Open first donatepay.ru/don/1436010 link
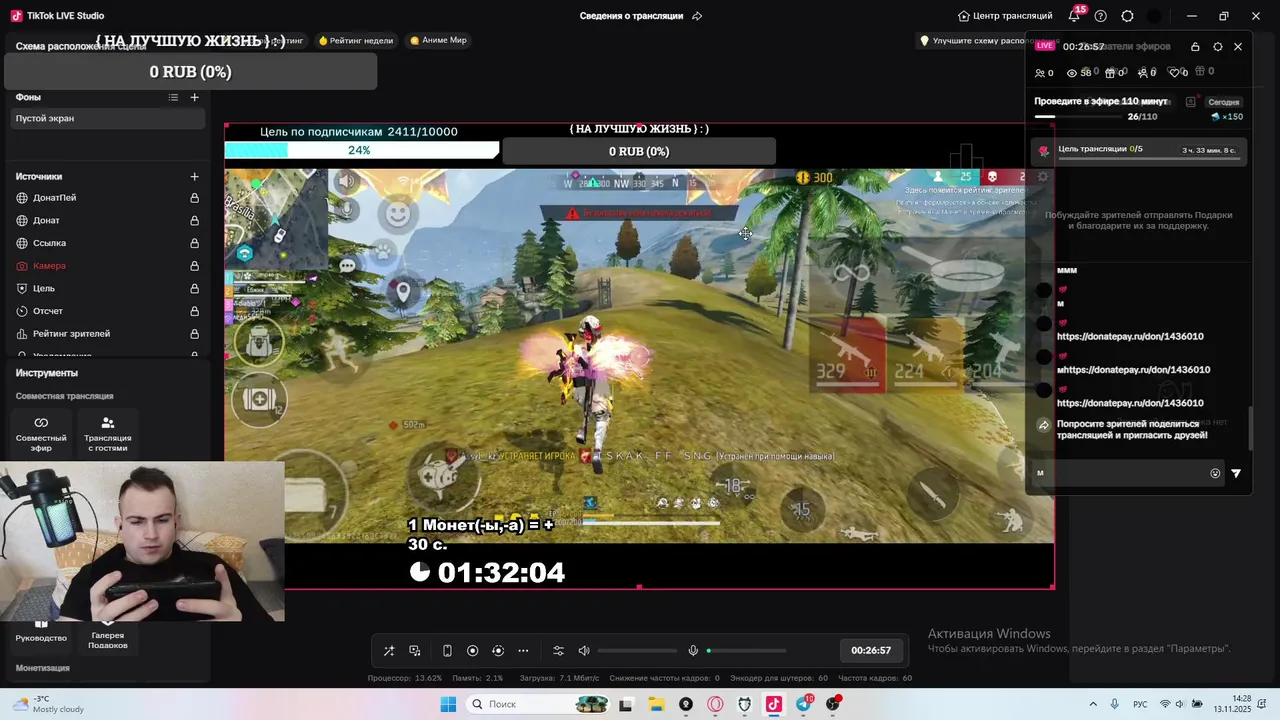This screenshot has width=1280, height=720. [x=1130, y=336]
